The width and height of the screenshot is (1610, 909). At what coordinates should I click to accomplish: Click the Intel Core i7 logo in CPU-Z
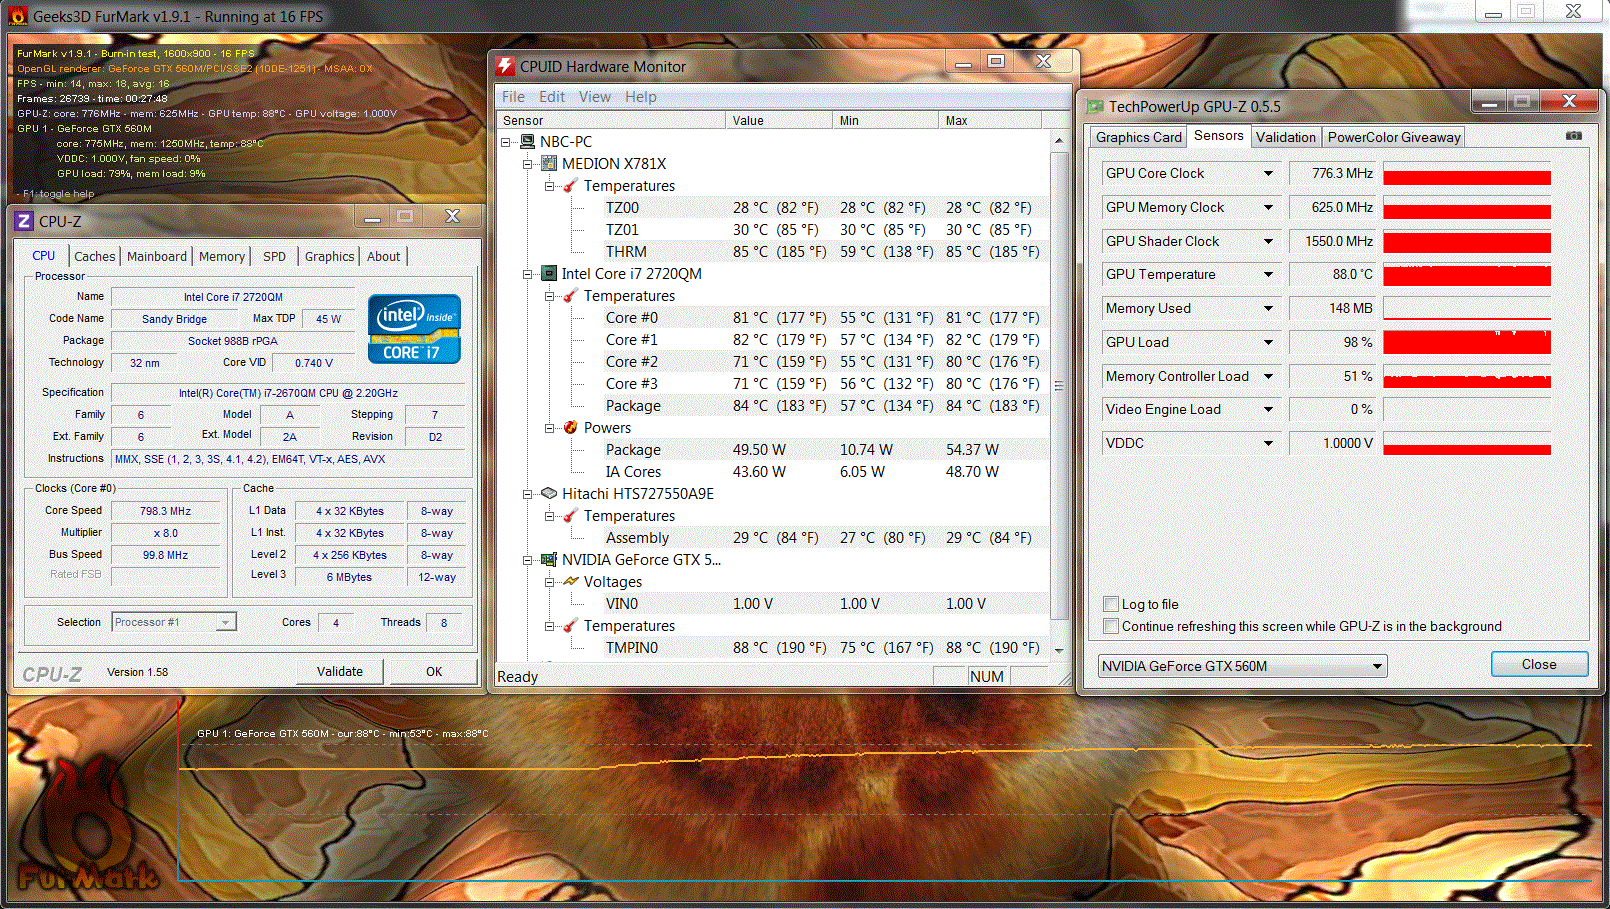pos(414,328)
